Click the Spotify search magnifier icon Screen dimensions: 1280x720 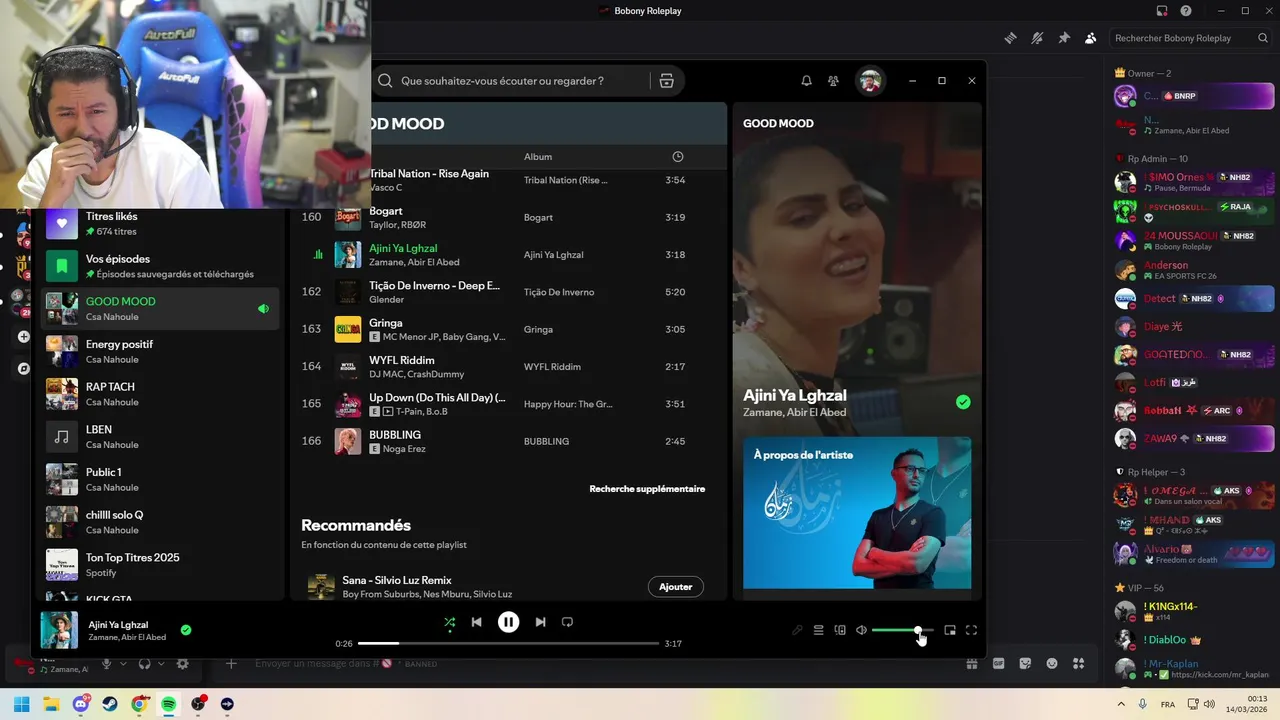385,81
